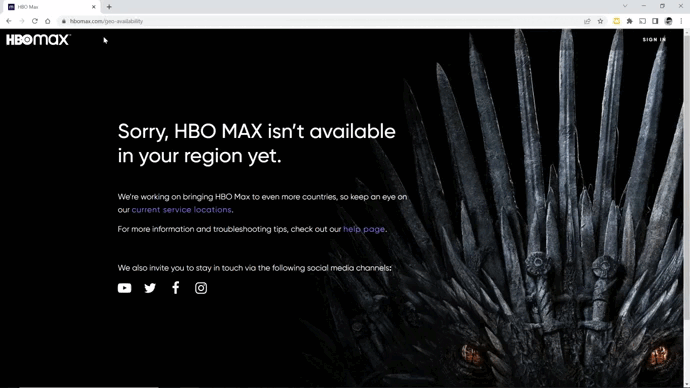Toggle the browser side panel icon

[655, 21]
